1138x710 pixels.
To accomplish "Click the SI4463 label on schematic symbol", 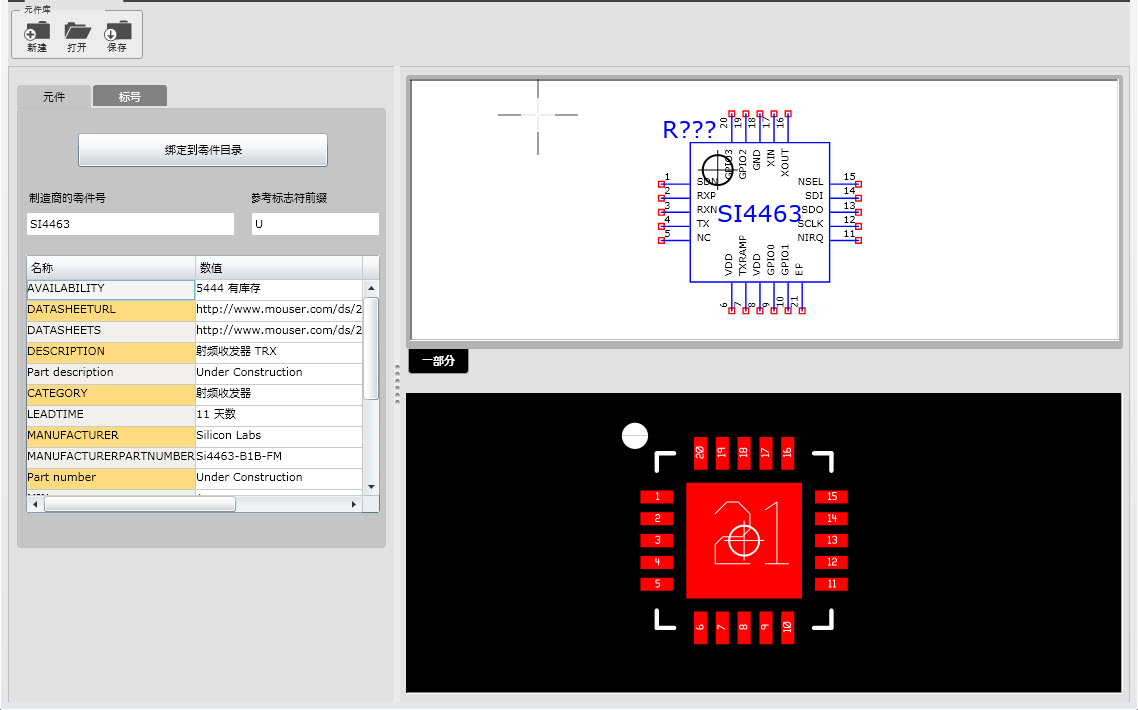I will point(759,214).
